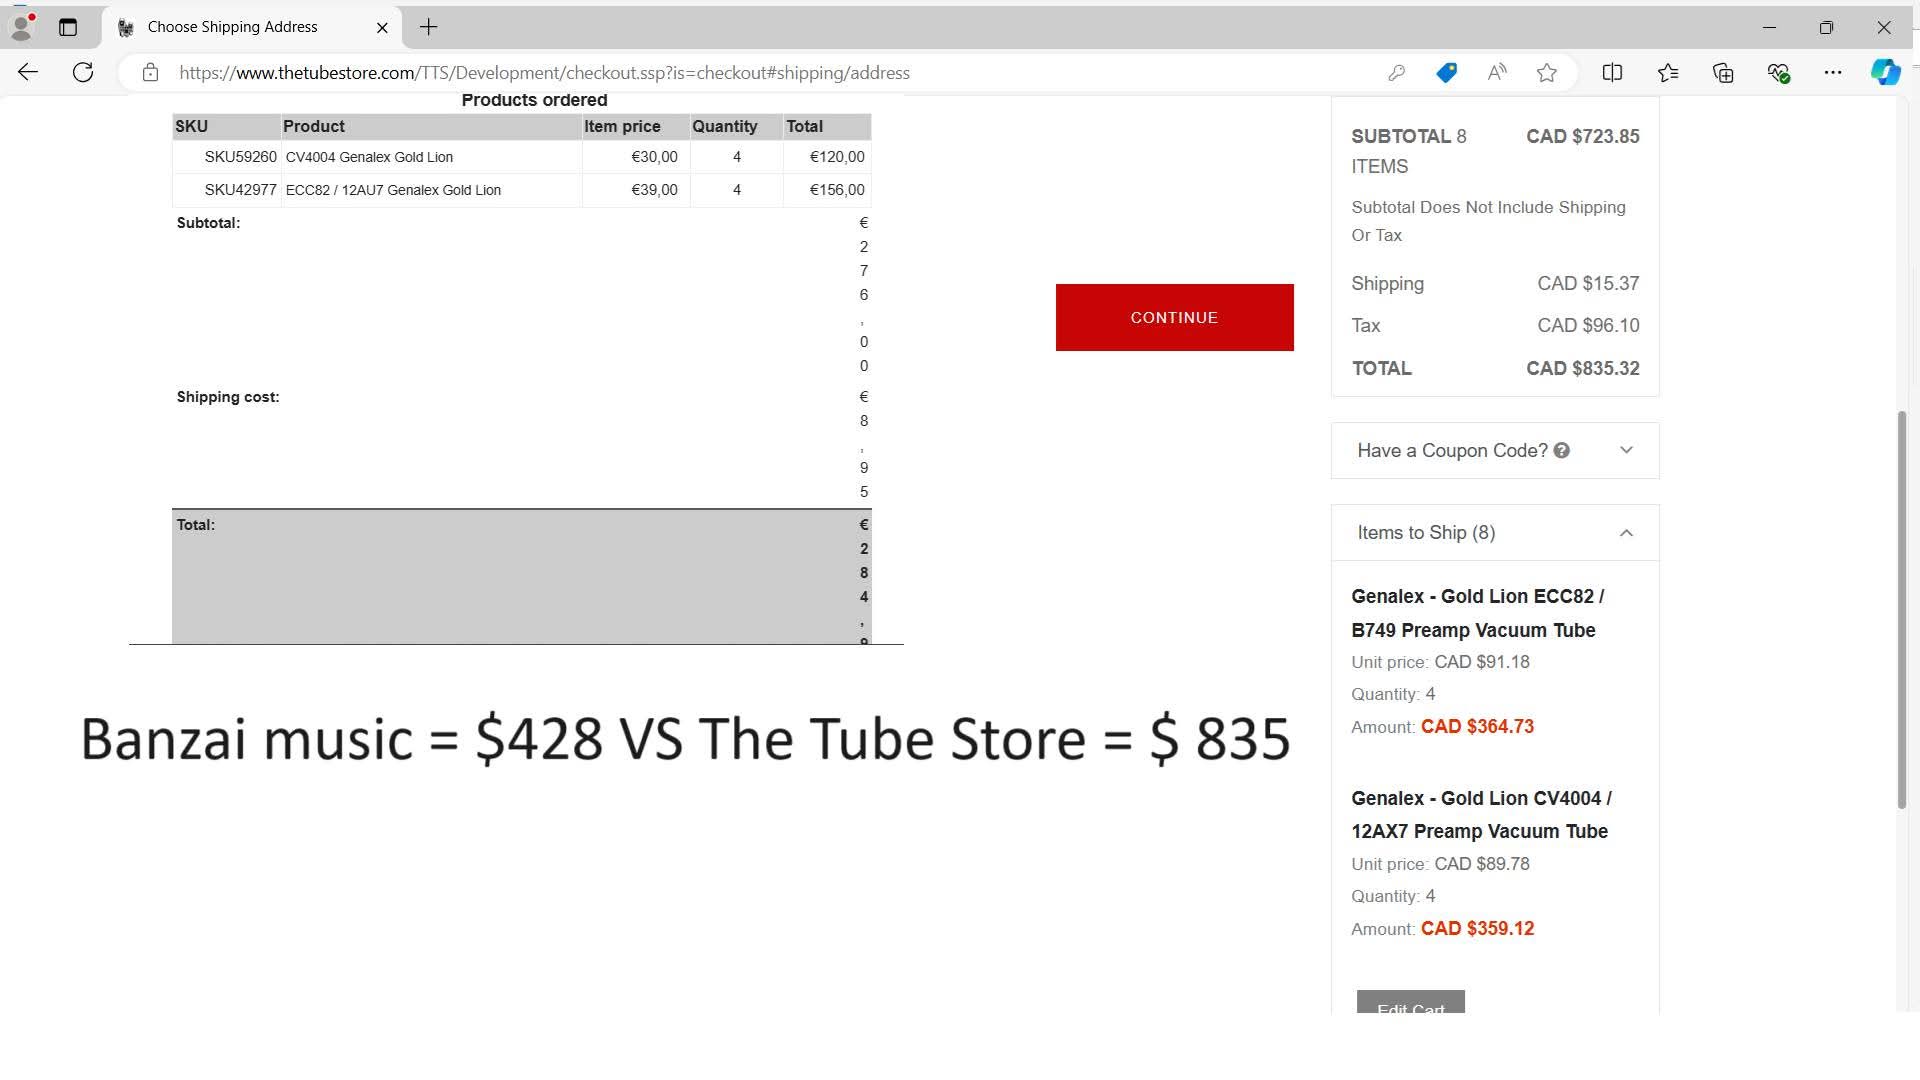Close the Choose Shipping Address tab

(x=382, y=27)
